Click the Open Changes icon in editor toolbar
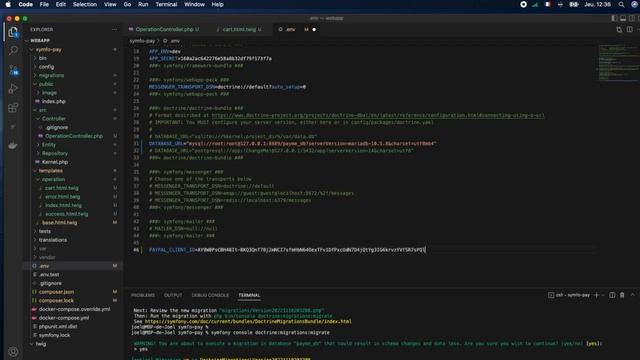The height and width of the screenshot is (360, 640). click(619, 29)
